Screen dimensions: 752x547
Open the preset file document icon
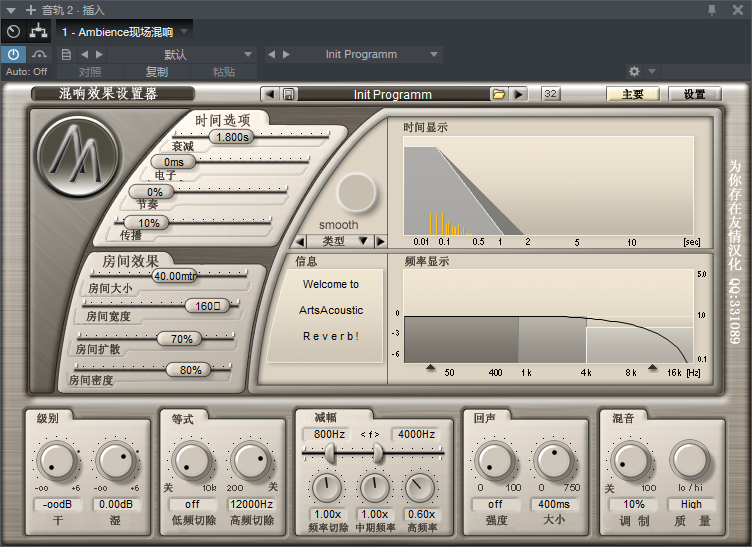pos(67,54)
